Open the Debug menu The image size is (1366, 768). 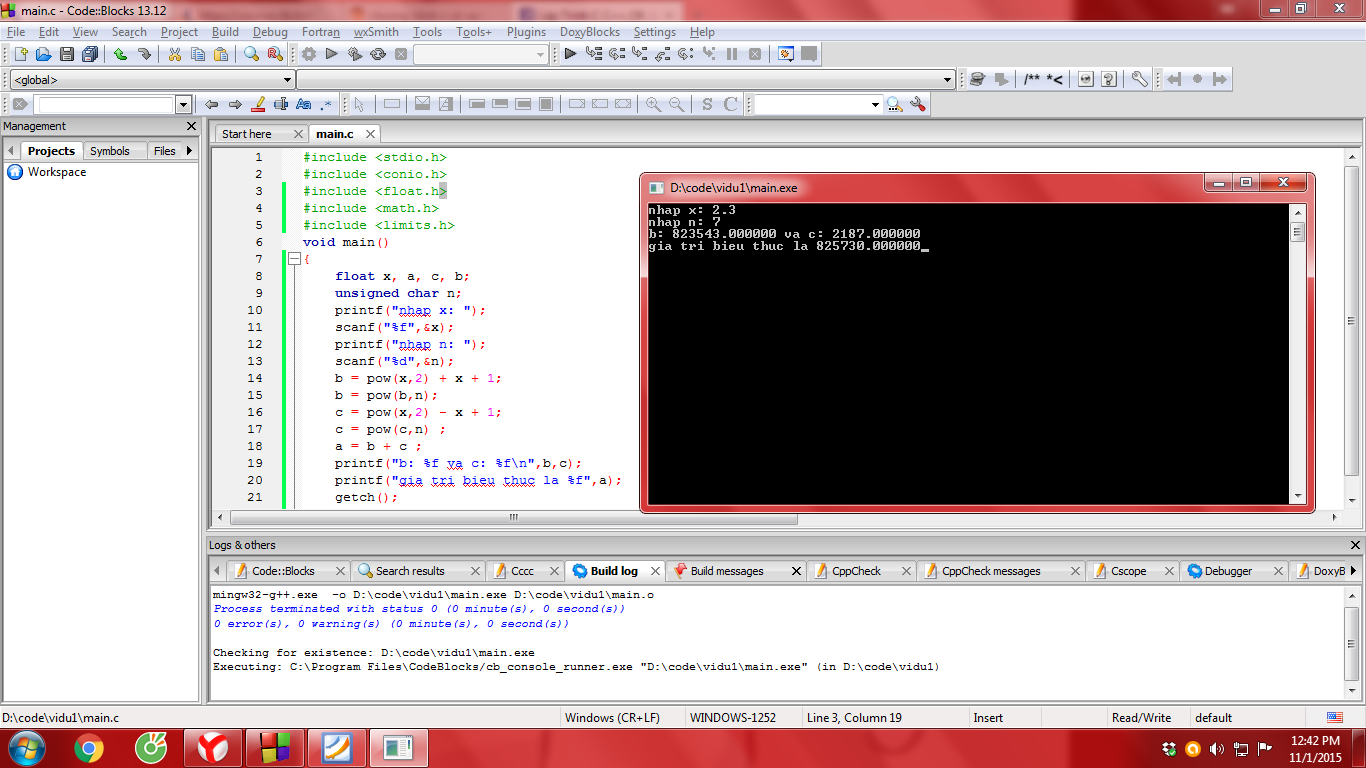(270, 32)
